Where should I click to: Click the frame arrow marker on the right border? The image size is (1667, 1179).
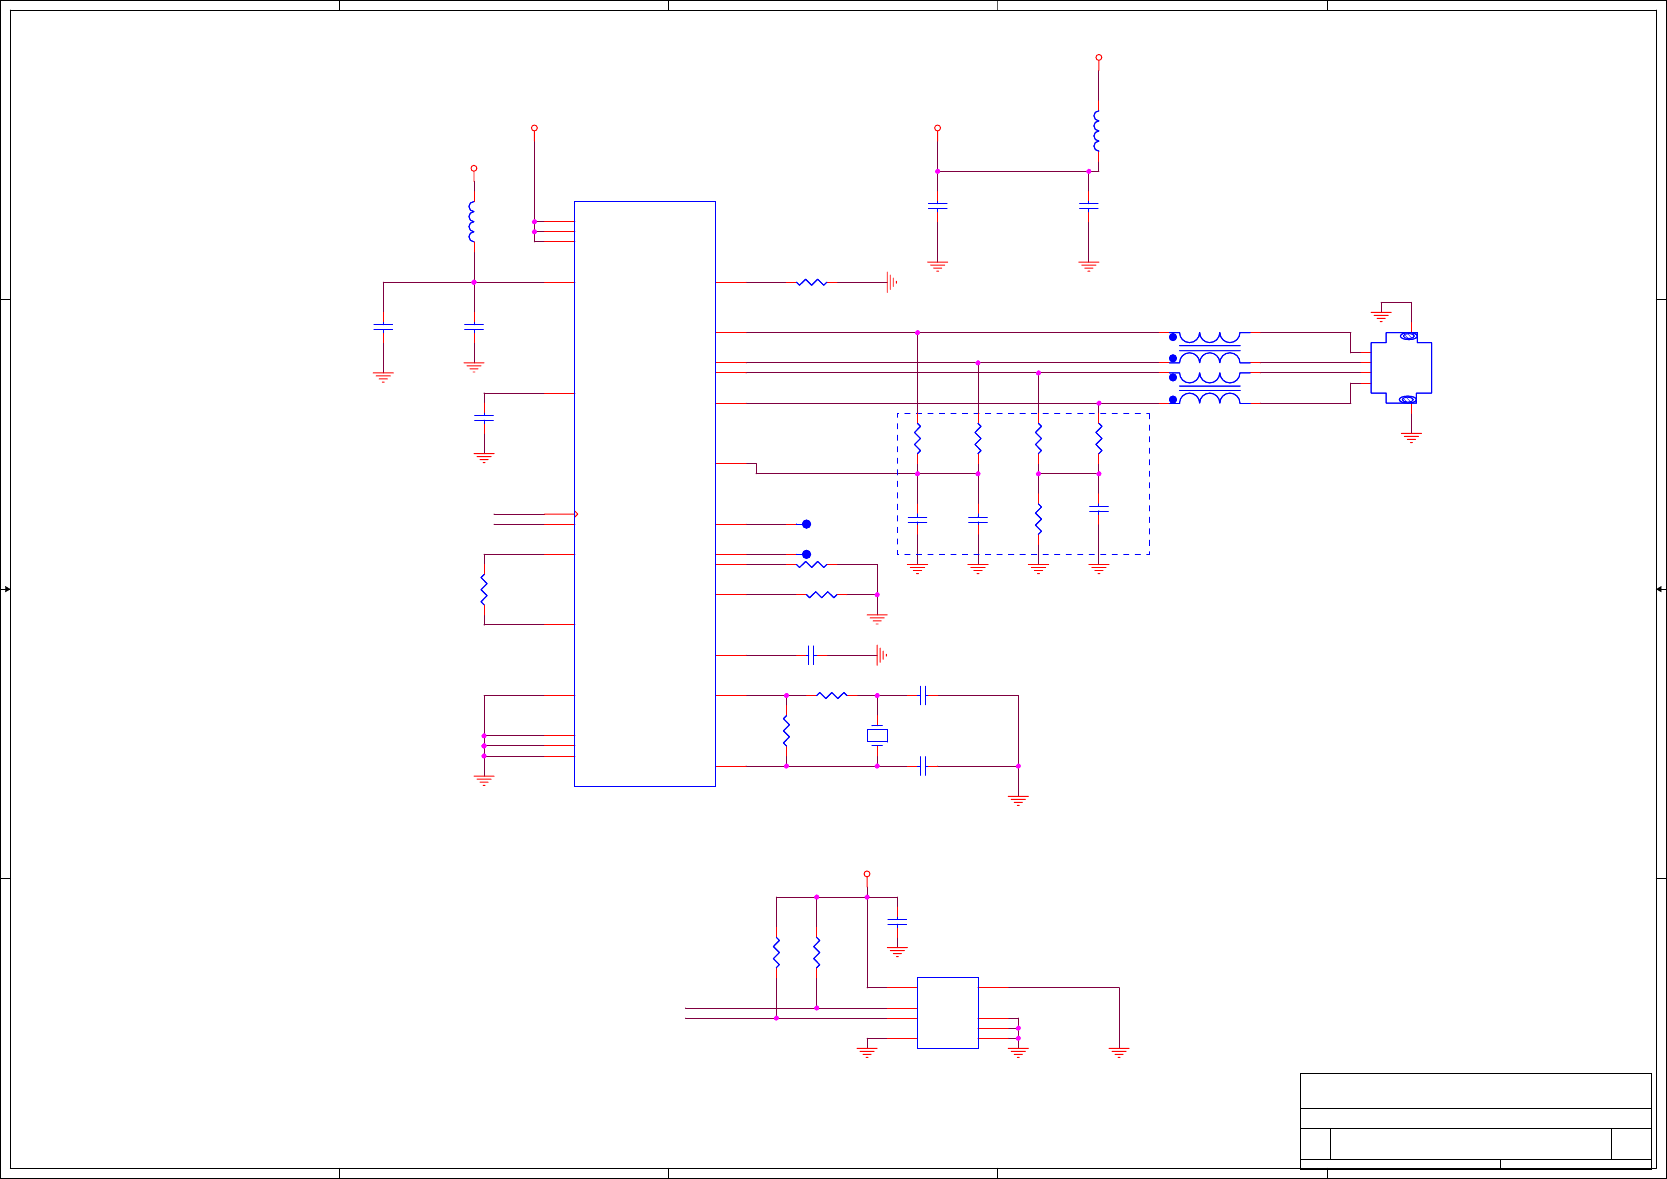1660,589
